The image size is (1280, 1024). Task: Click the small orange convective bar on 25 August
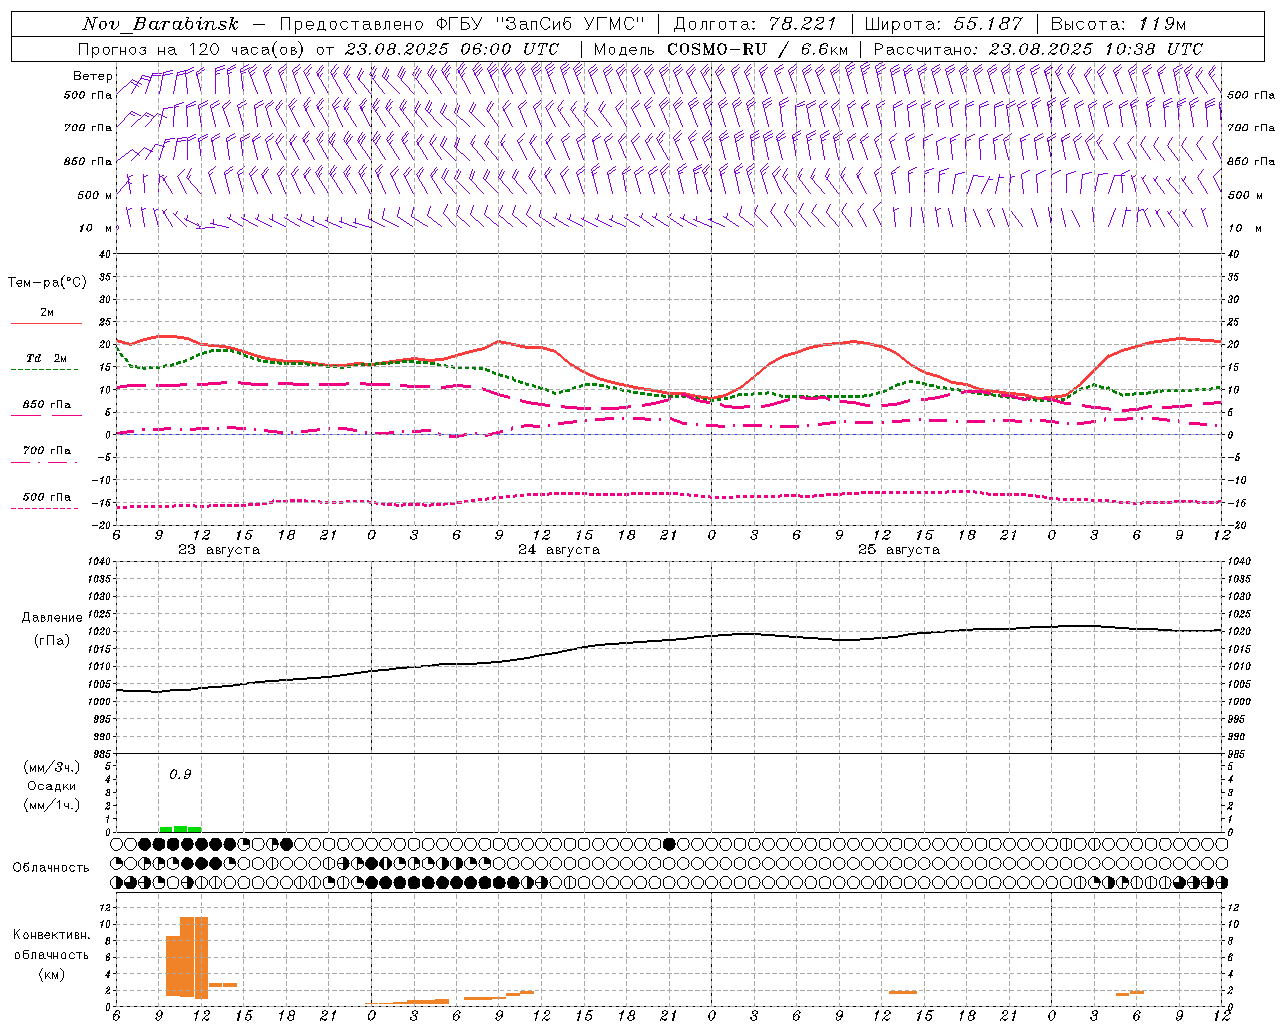point(902,992)
